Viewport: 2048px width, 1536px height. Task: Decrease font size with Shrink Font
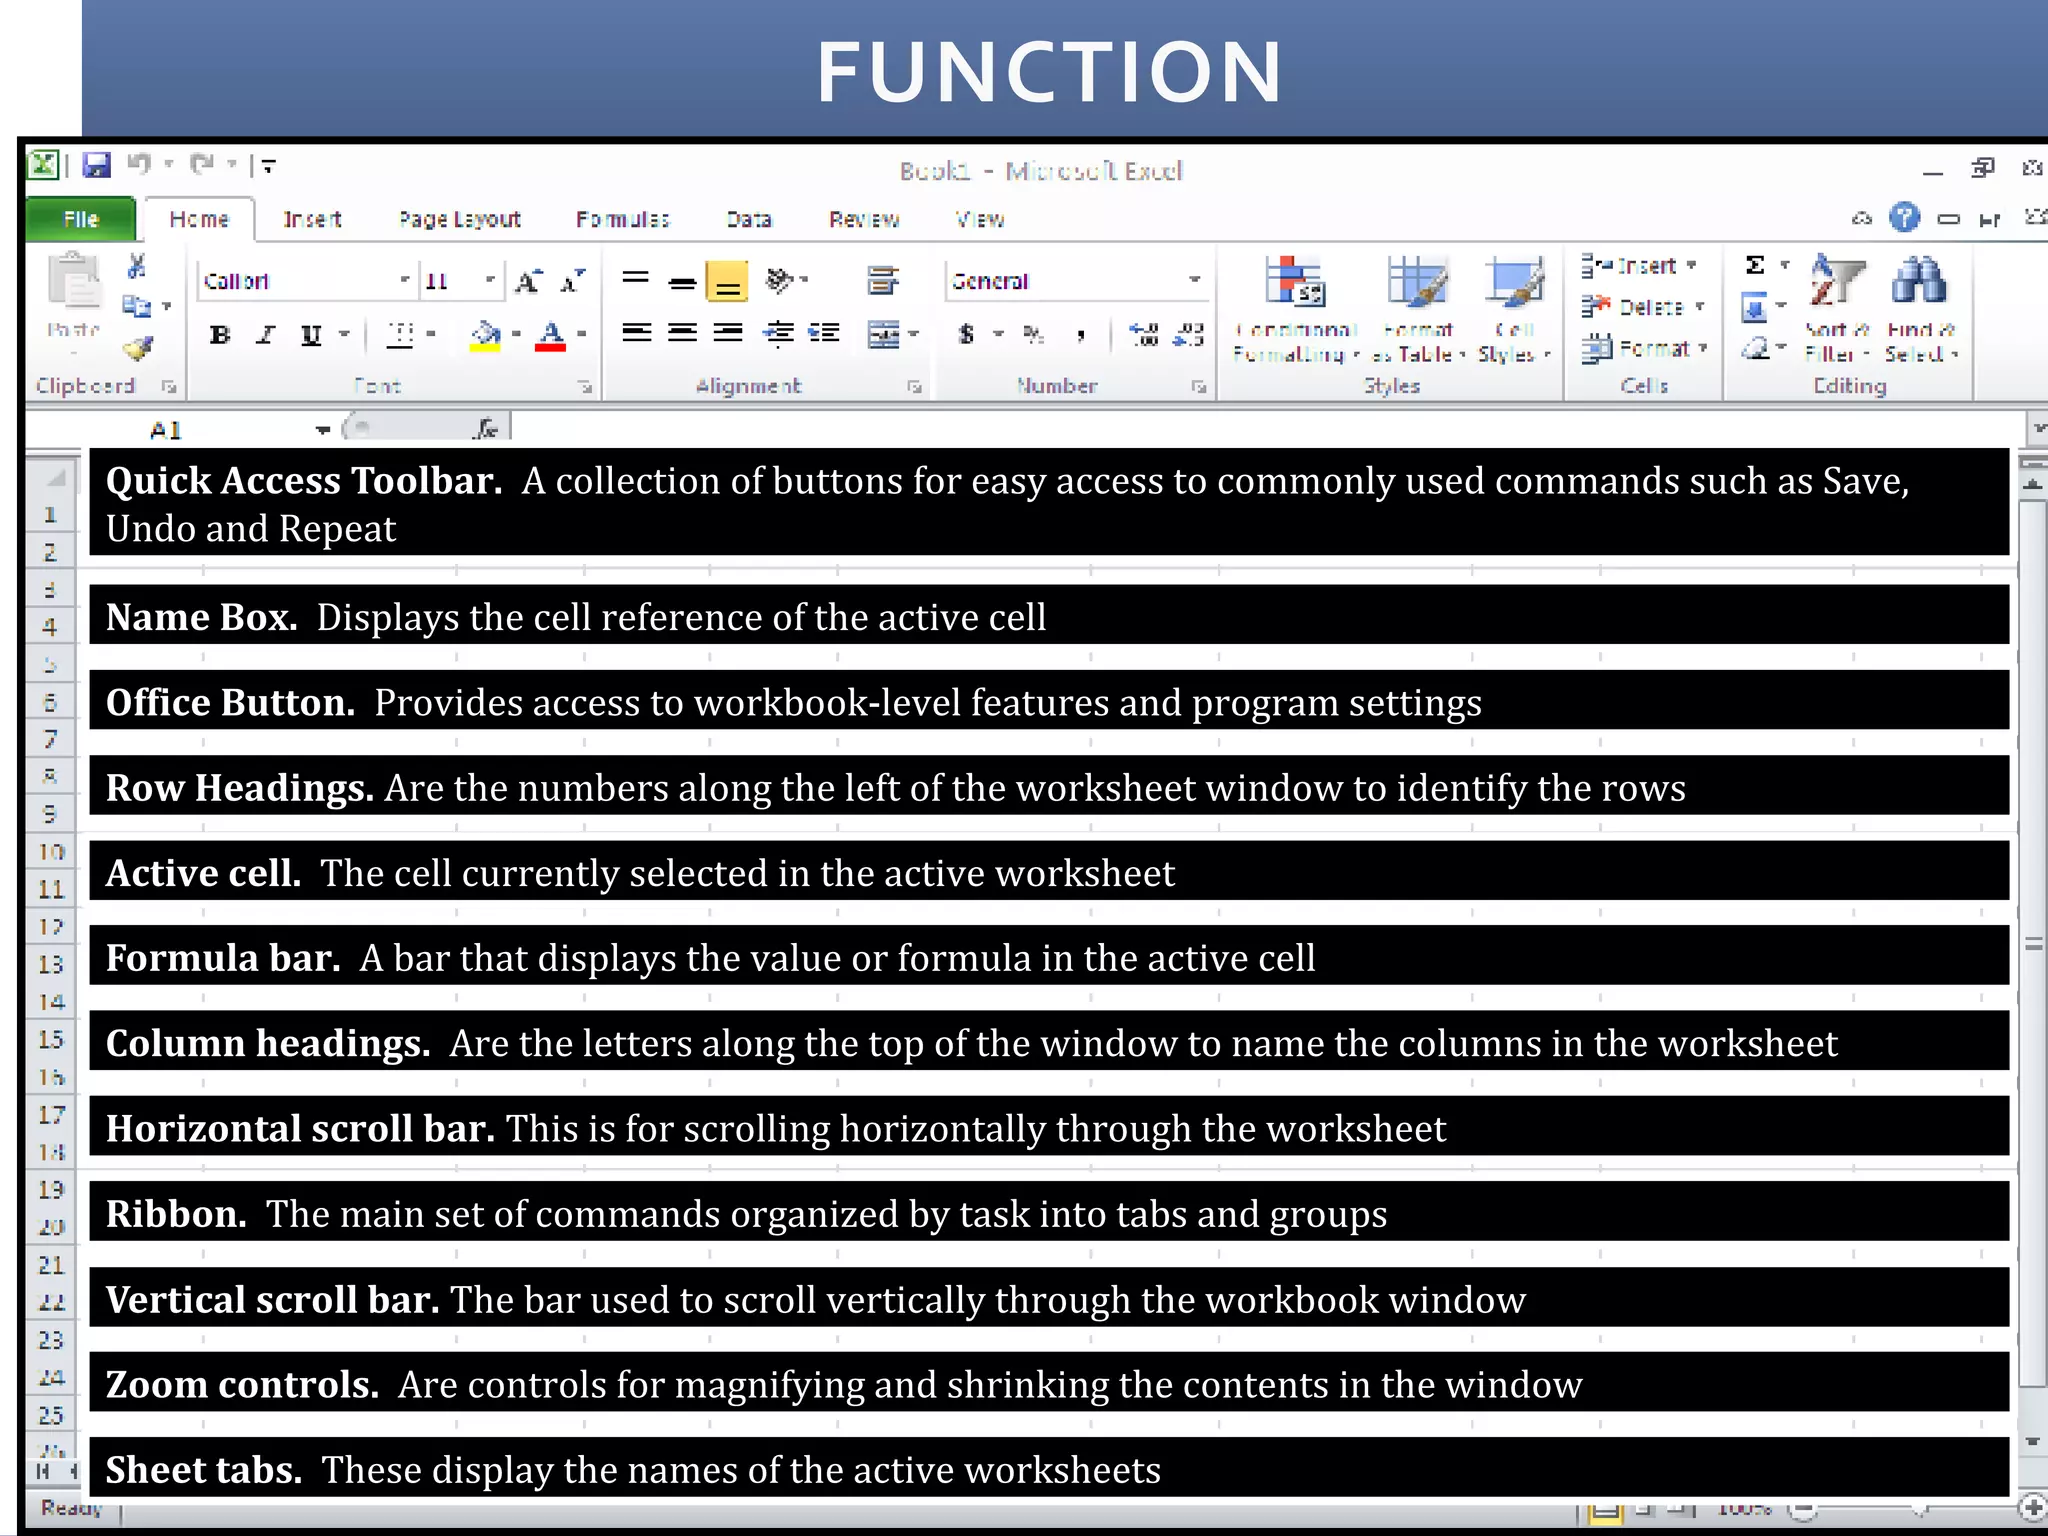(572, 281)
